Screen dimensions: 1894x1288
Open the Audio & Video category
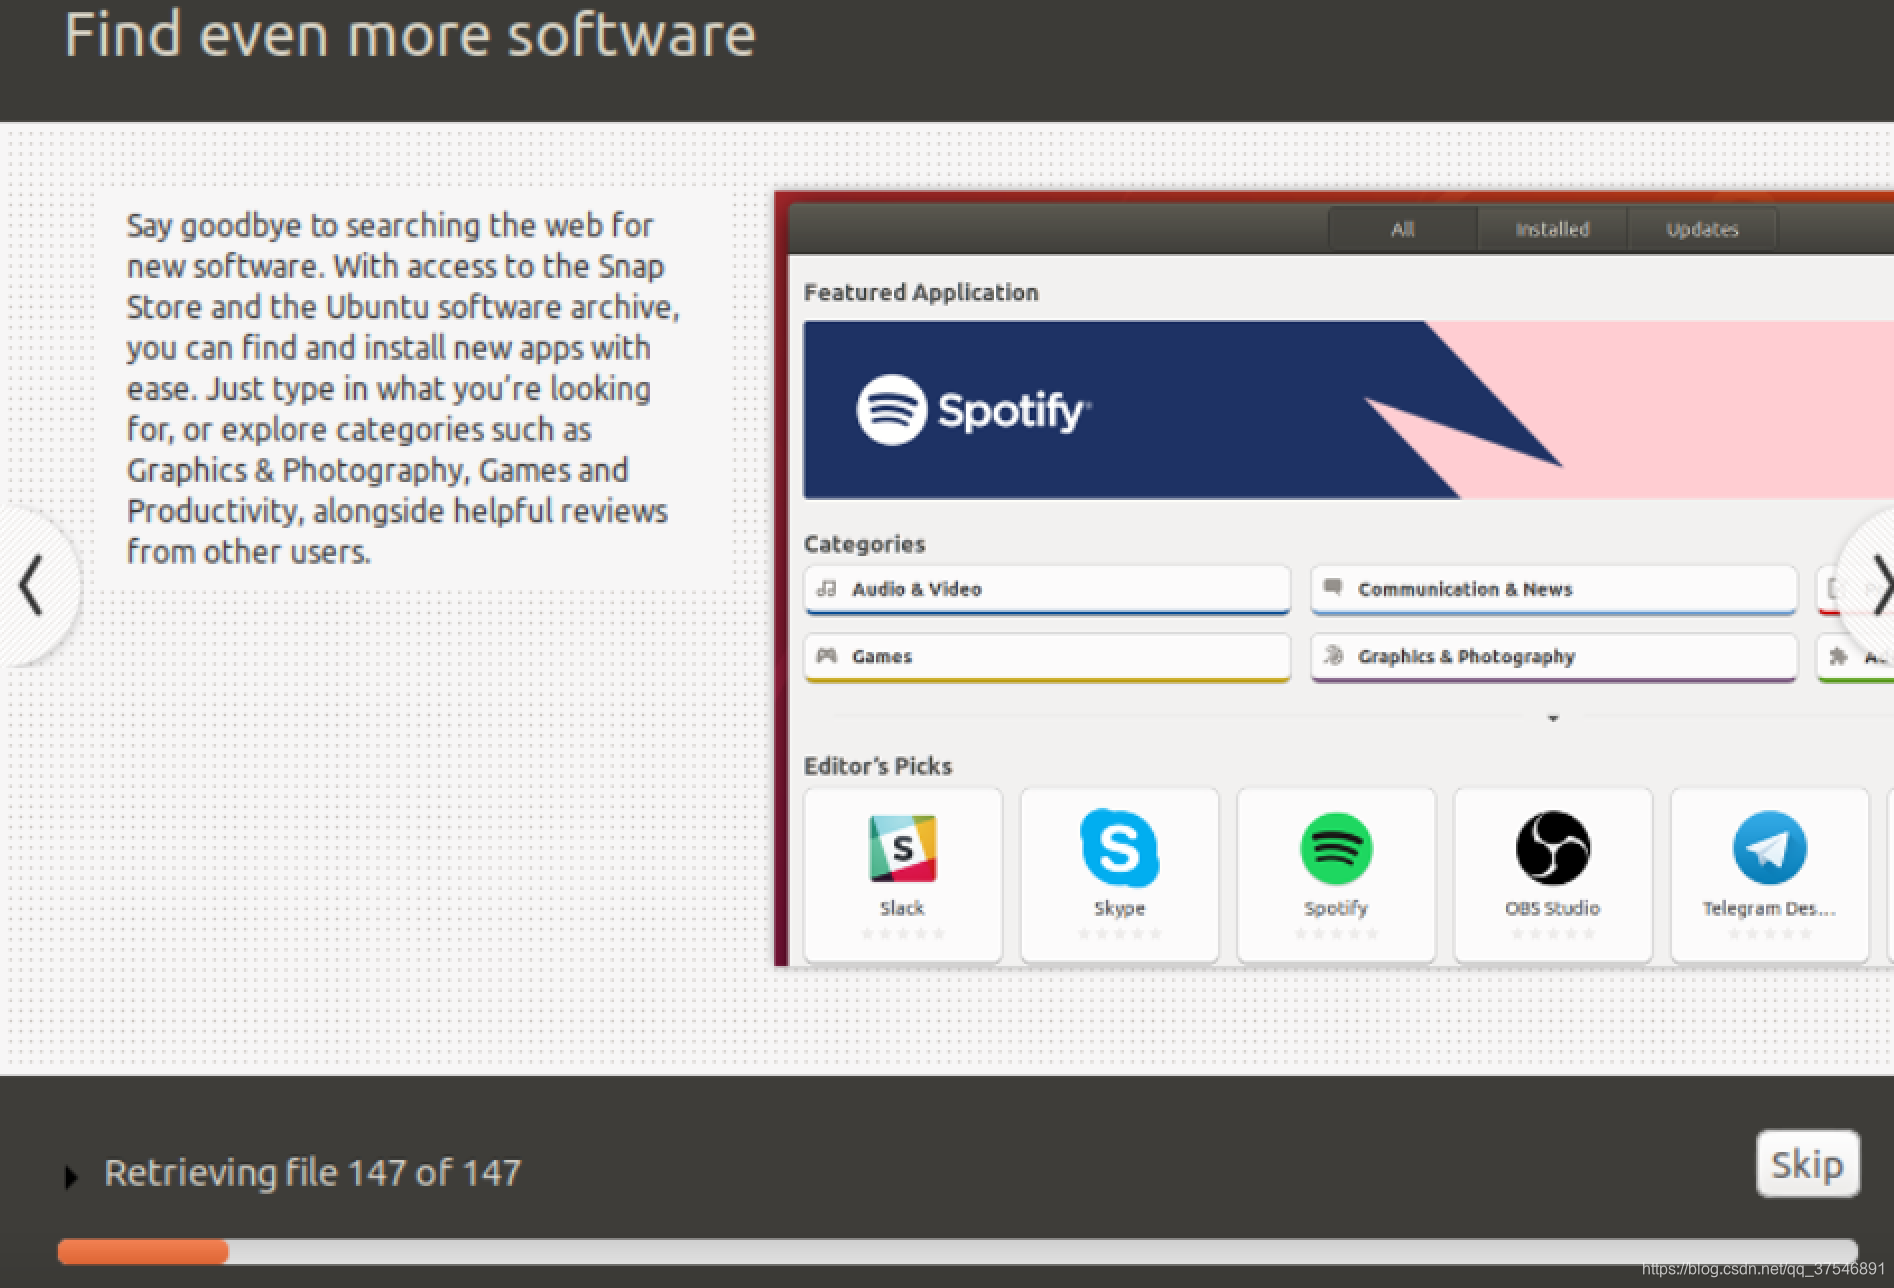pos(1047,590)
